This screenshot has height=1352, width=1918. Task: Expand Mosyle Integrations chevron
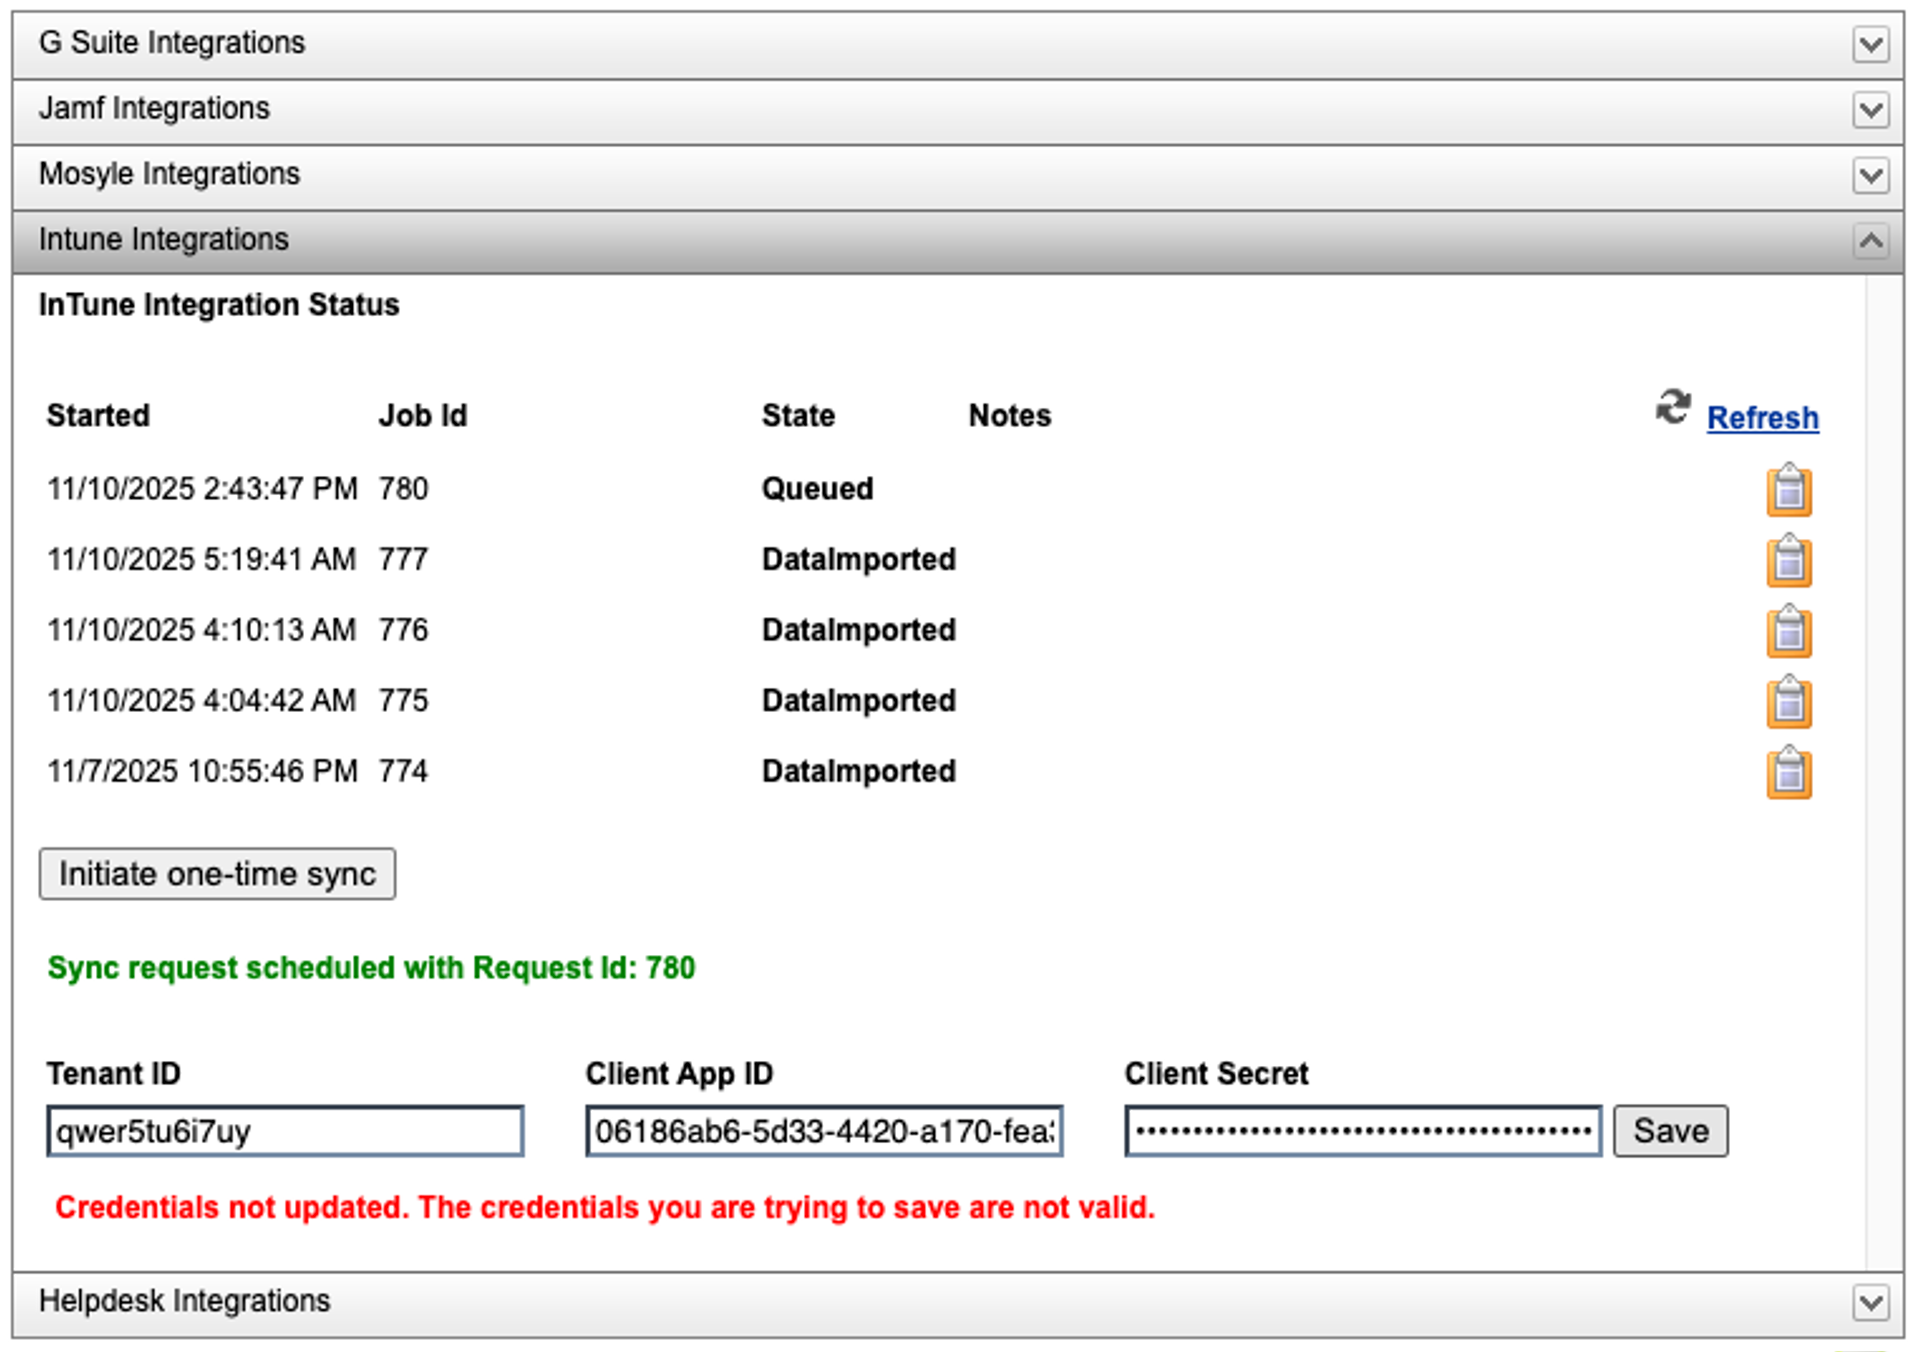coord(1870,176)
